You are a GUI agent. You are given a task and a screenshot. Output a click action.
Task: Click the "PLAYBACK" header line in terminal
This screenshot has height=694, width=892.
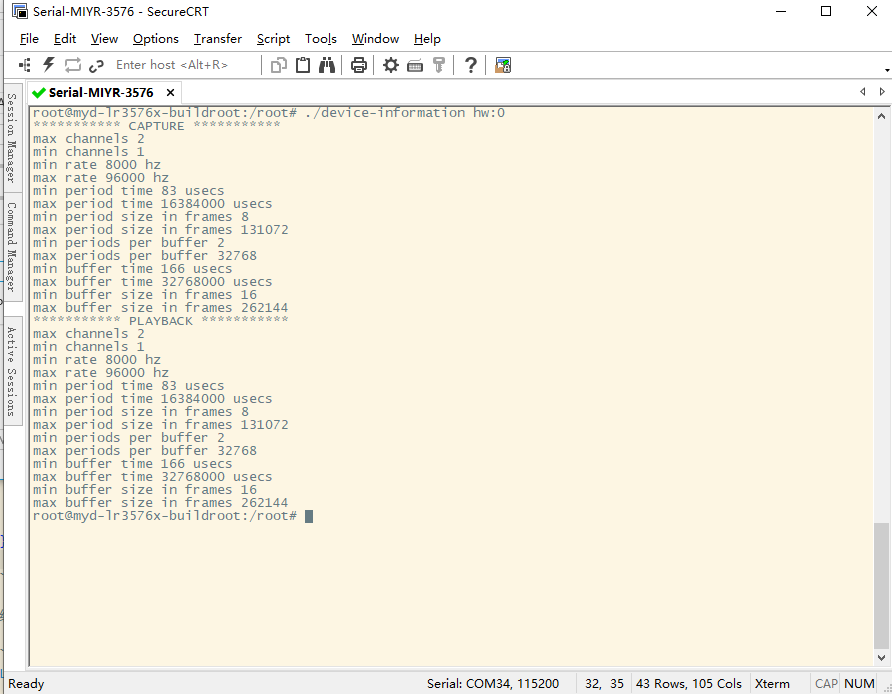160,321
